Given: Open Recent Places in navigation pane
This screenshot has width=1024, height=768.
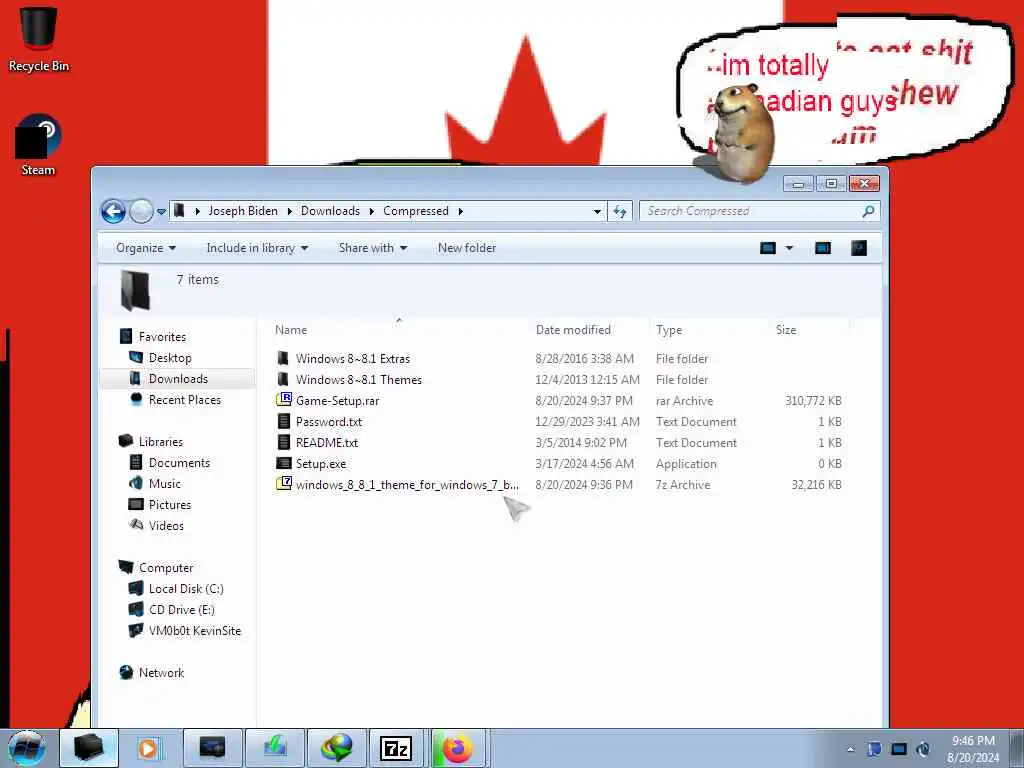Looking at the screenshot, I should (184, 400).
